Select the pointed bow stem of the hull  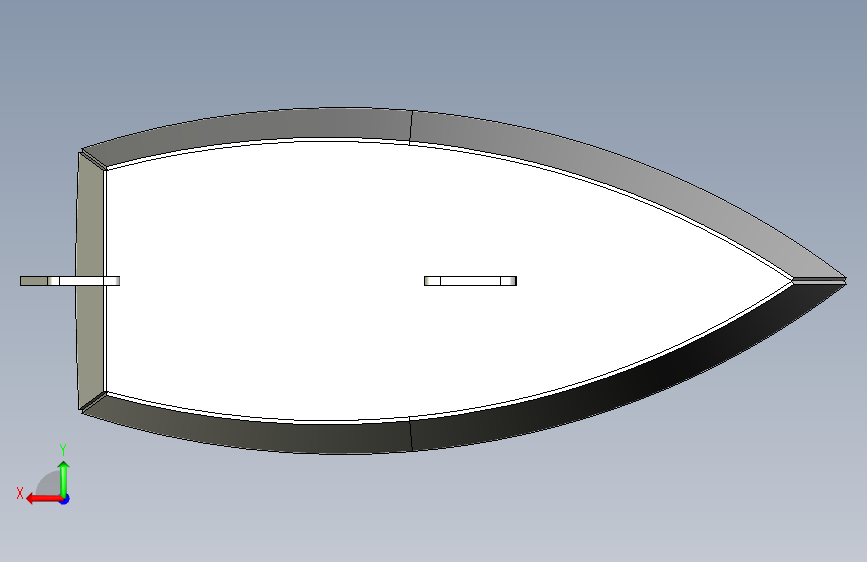[x=819, y=281]
